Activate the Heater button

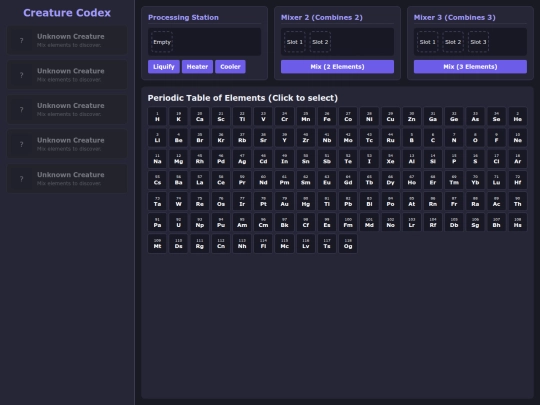[x=197, y=66]
